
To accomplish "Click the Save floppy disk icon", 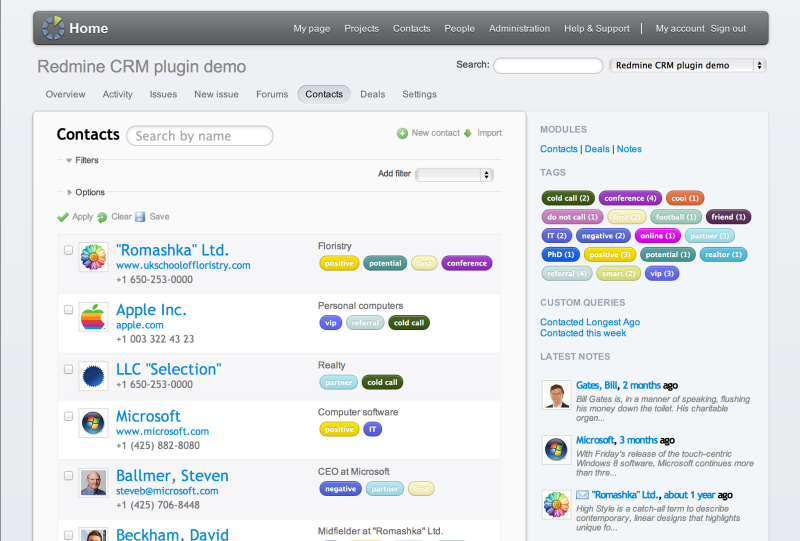I will (x=140, y=217).
